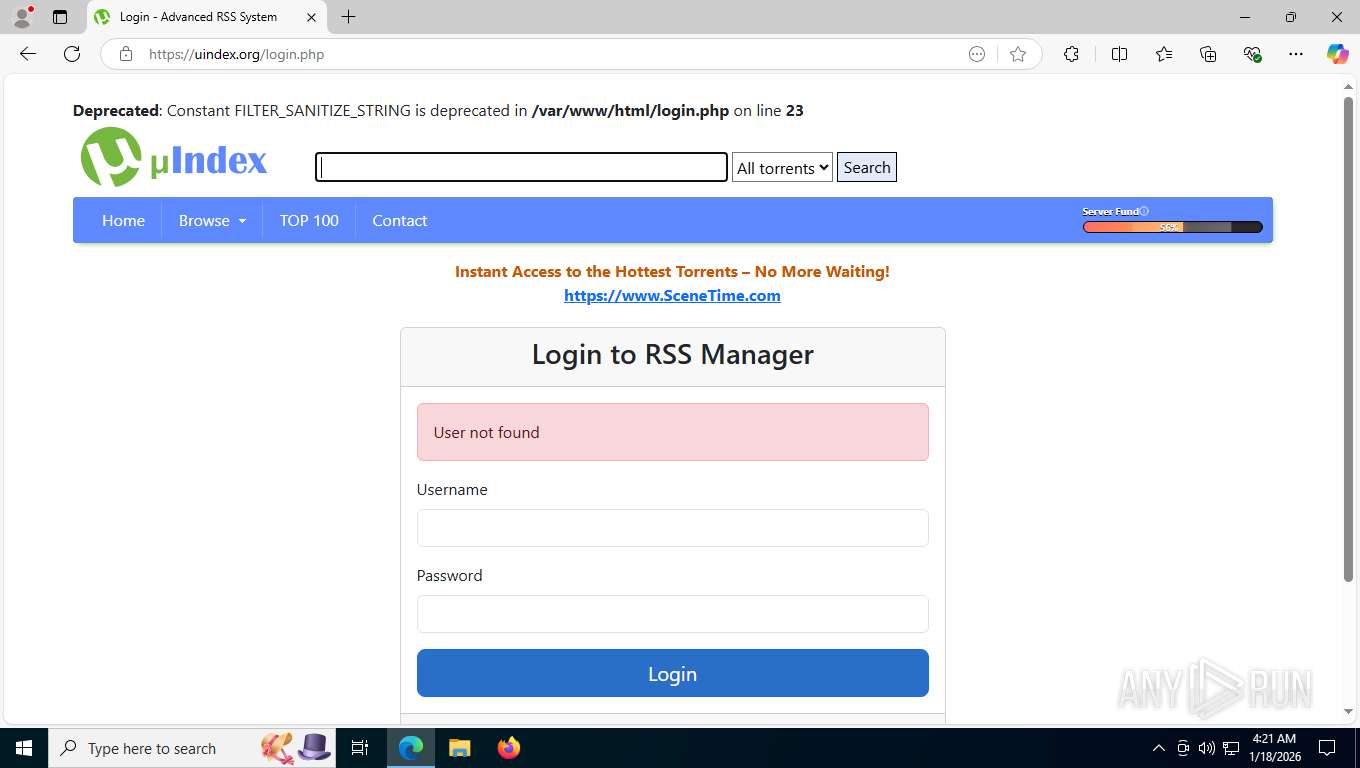Refresh the current page

(x=72, y=54)
